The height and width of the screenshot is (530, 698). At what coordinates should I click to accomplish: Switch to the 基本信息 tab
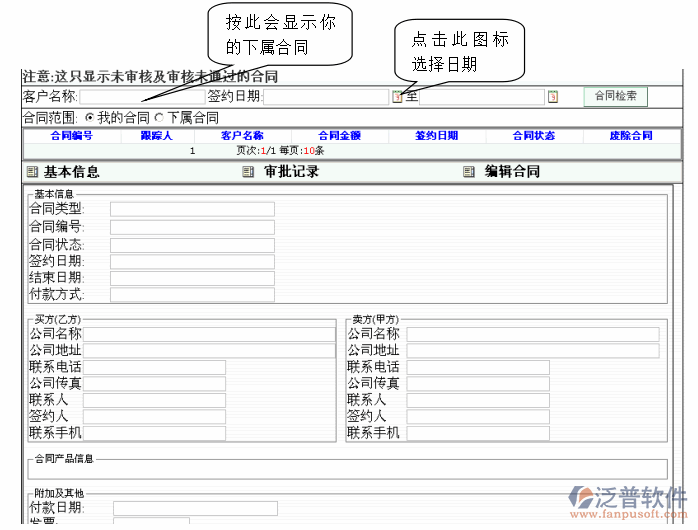pyautogui.click(x=71, y=172)
